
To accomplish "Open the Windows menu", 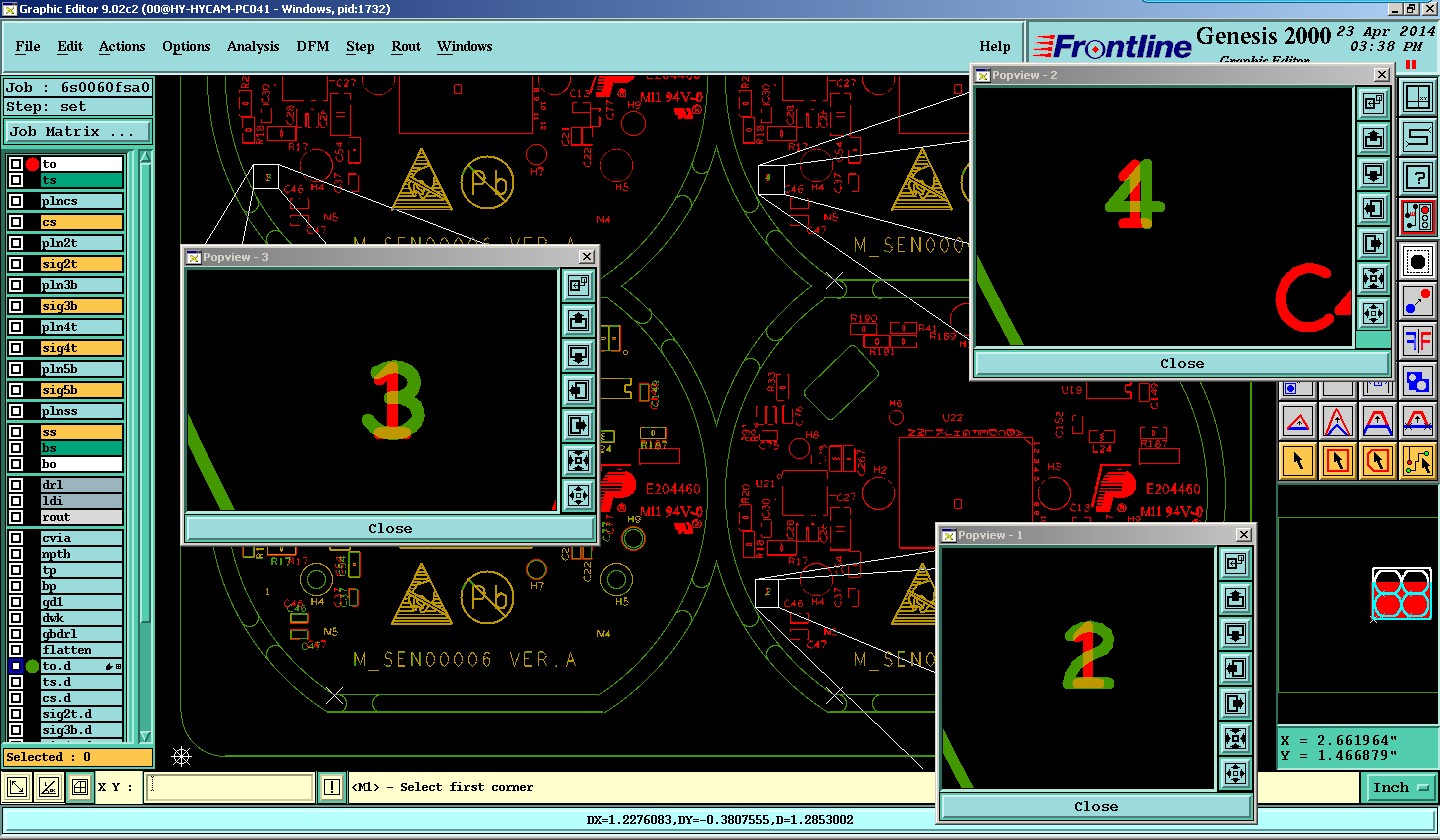I will click(464, 46).
